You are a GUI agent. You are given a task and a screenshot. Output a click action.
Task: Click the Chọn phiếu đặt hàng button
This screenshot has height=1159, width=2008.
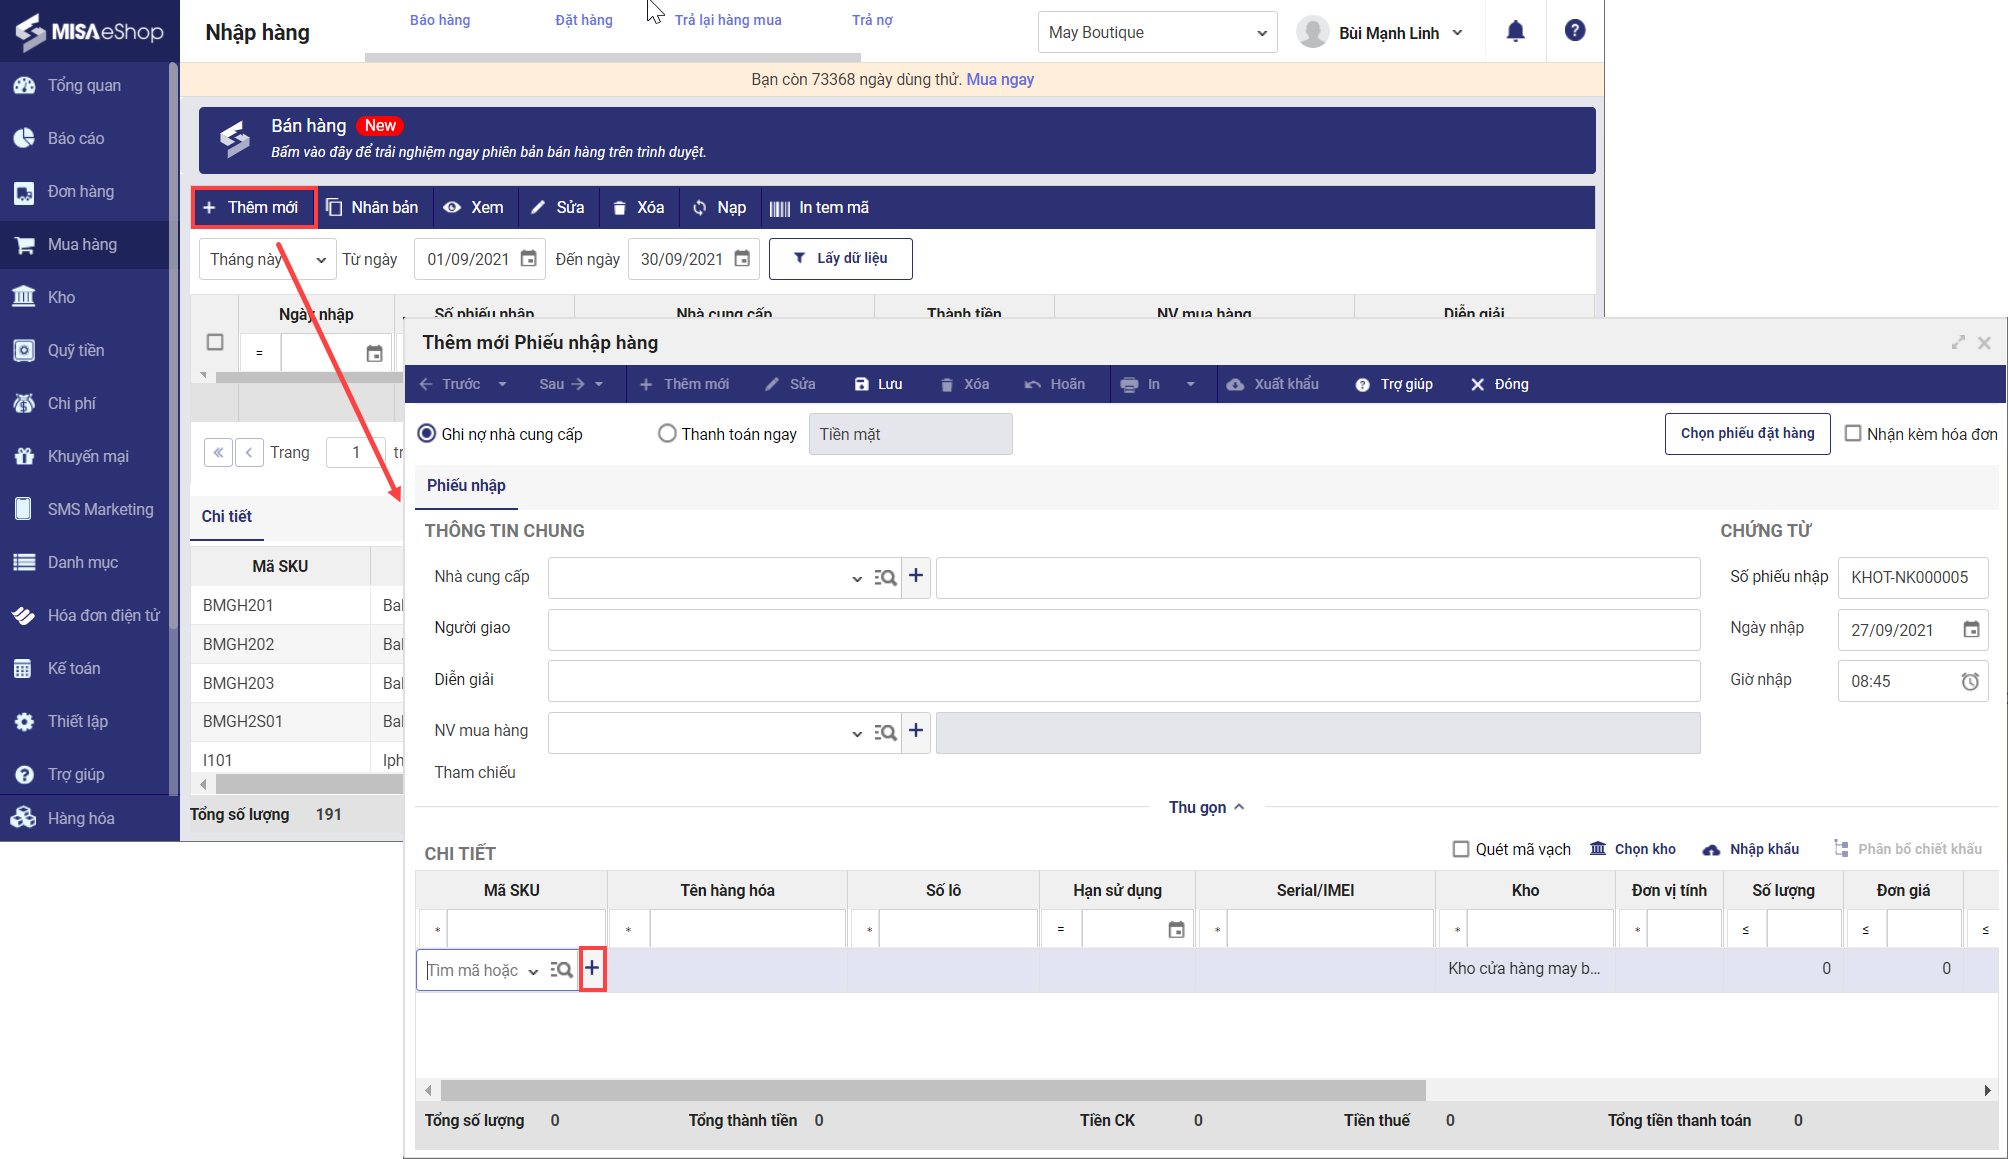pos(1747,434)
